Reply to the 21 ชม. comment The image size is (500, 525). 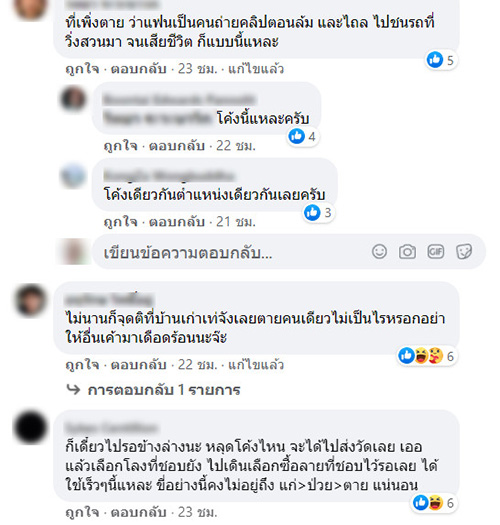(177, 222)
